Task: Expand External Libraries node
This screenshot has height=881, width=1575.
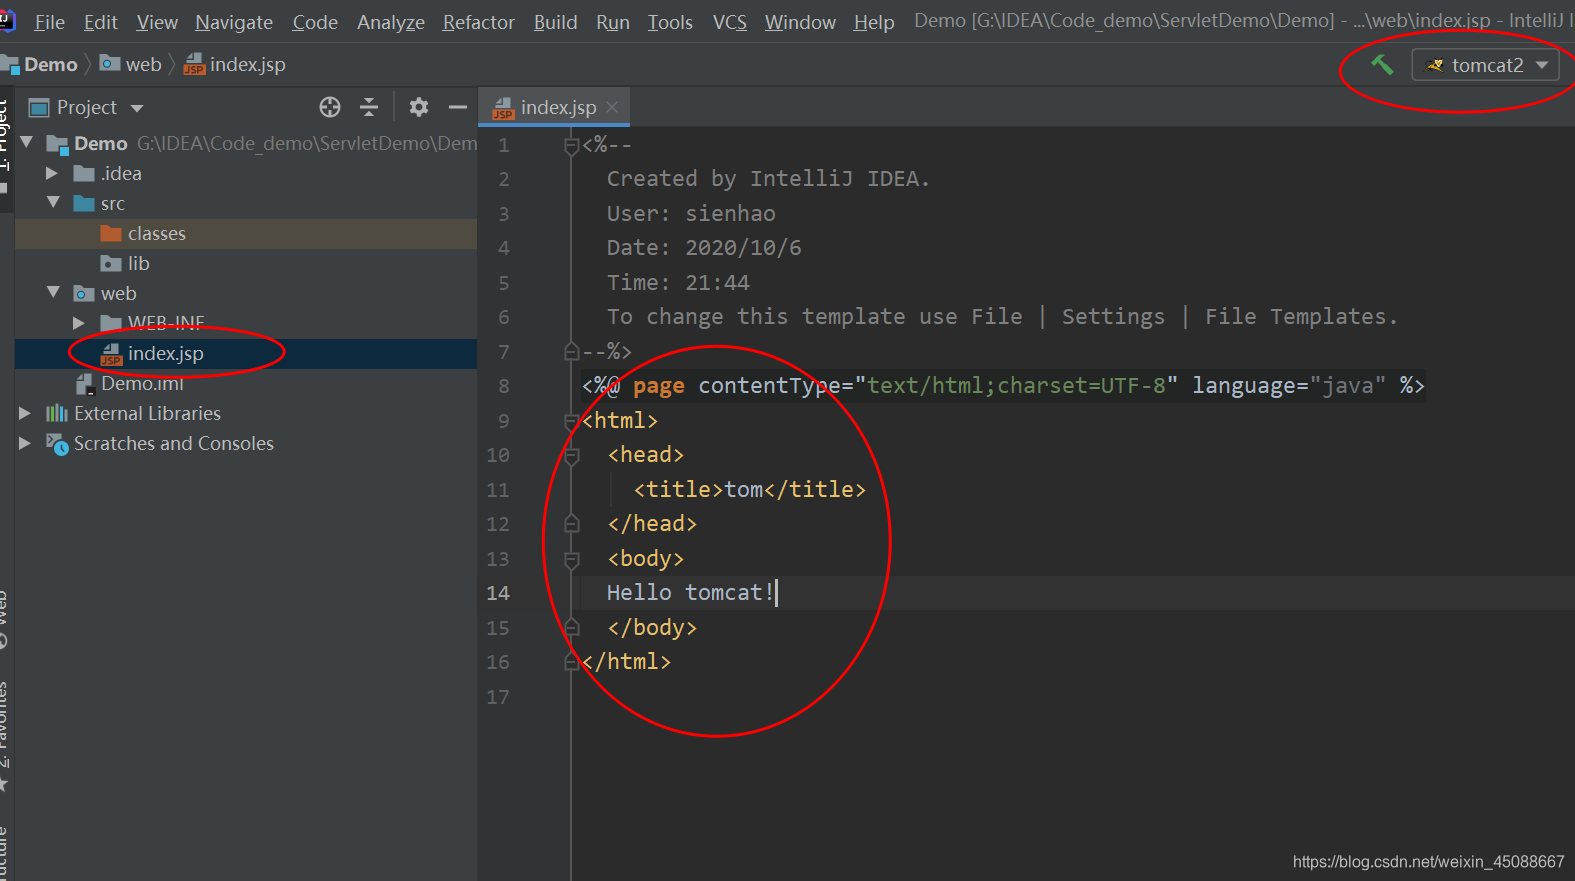Action: coord(25,413)
